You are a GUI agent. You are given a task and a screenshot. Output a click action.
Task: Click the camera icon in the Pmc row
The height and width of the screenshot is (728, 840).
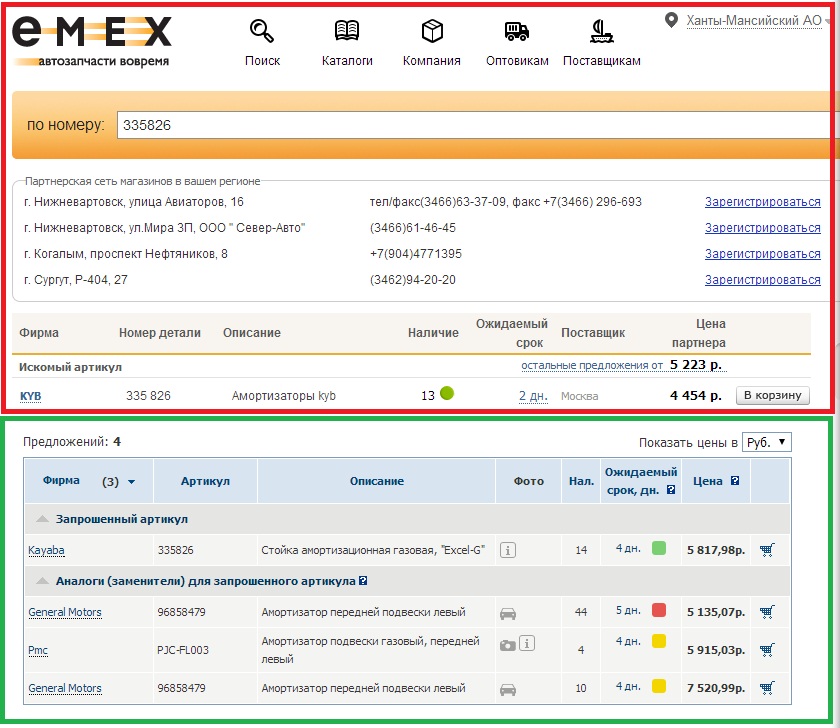pyautogui.click(x=507, y=646)
